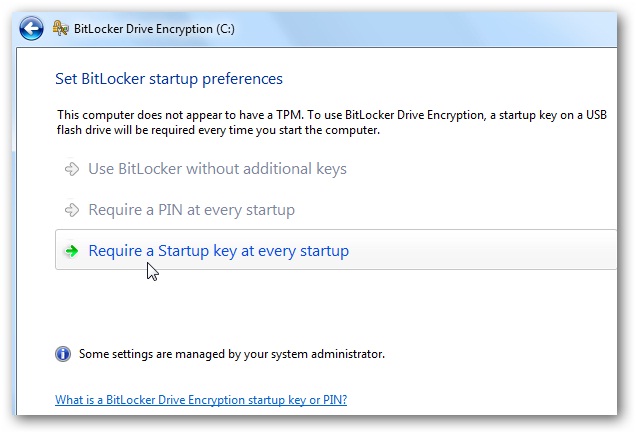Choose Require a PIN at every startup

(x=191, y=210)
